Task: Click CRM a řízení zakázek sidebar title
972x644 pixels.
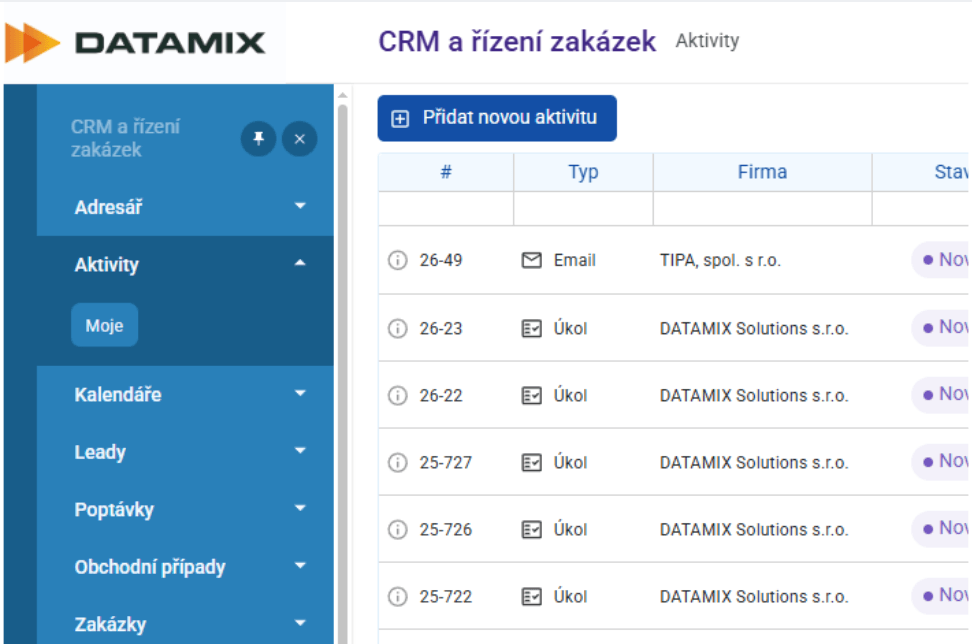Action: point(125,138)
